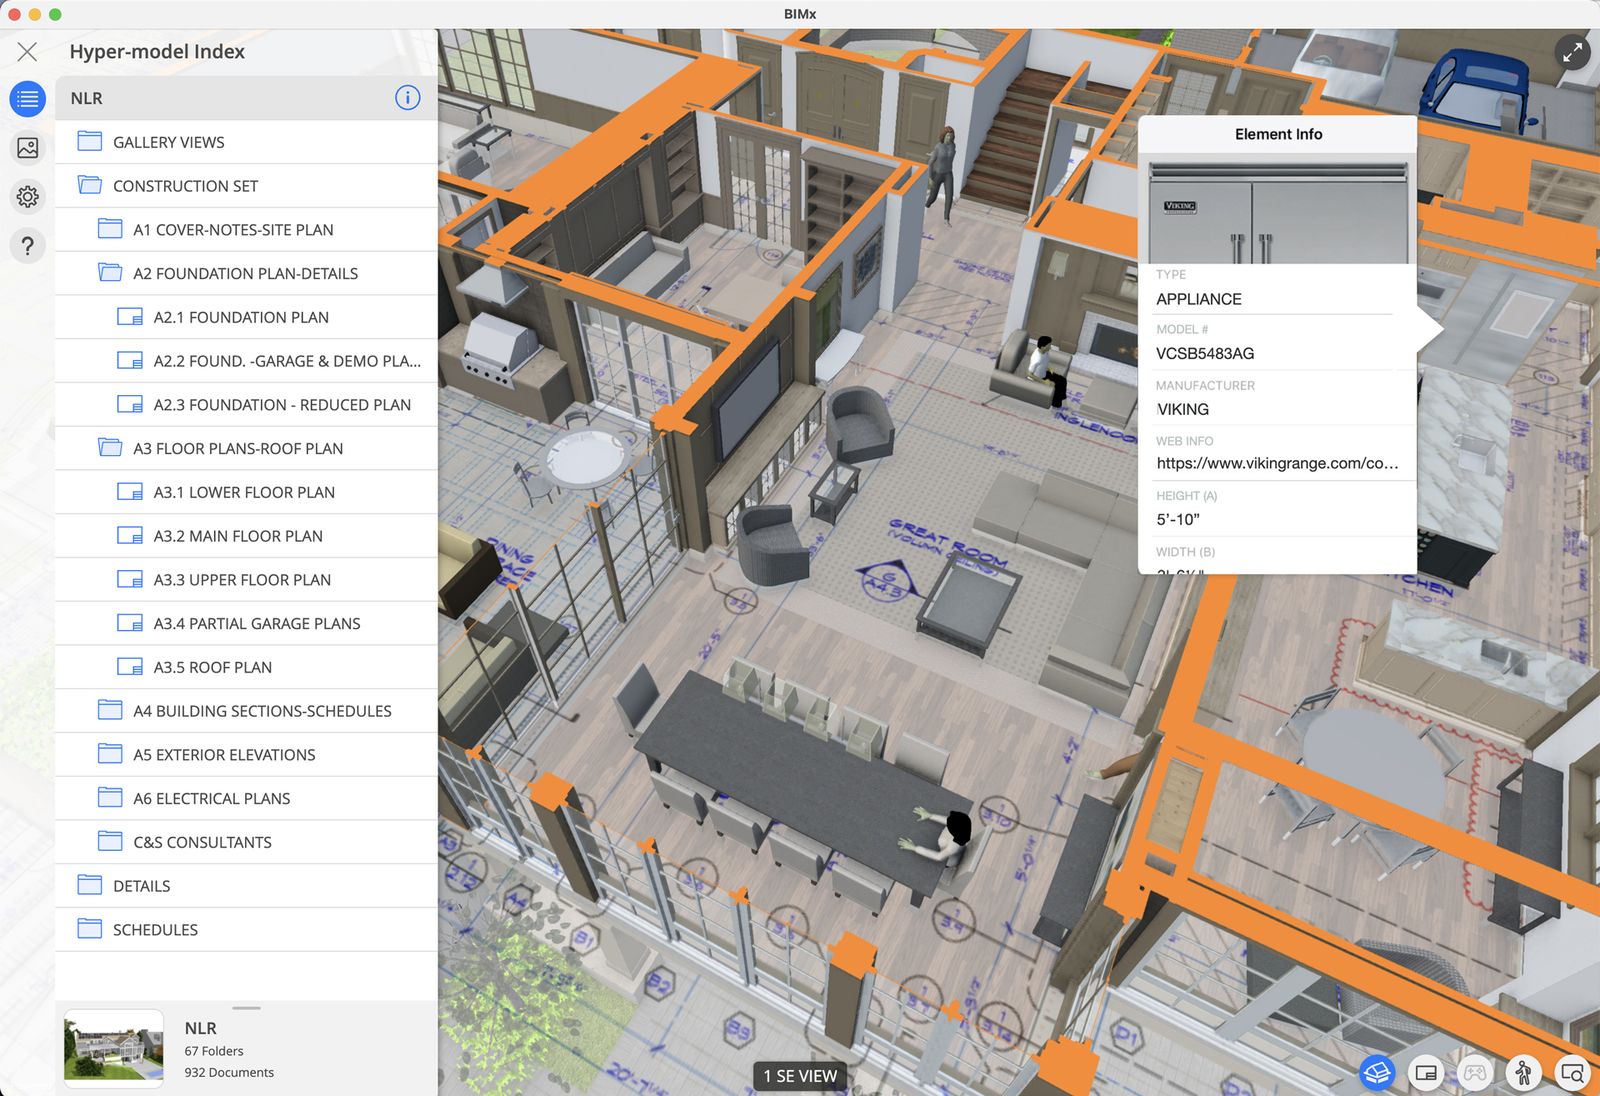Image resolution: width=1600 pixels, height=1096 pixels.
Task: Open the search magnifier view icon
Action: tap(1572, 1073)
